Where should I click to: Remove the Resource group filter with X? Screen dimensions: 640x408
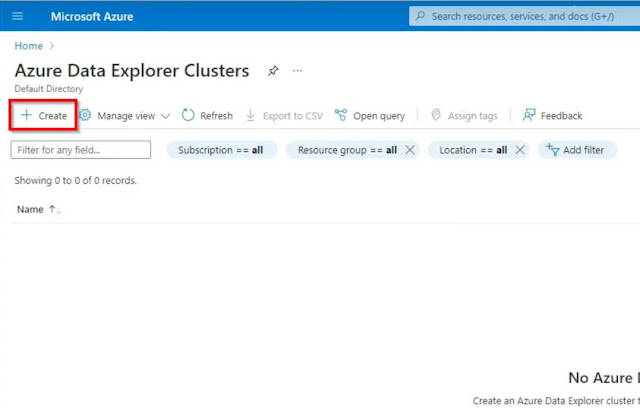[410, 150]
